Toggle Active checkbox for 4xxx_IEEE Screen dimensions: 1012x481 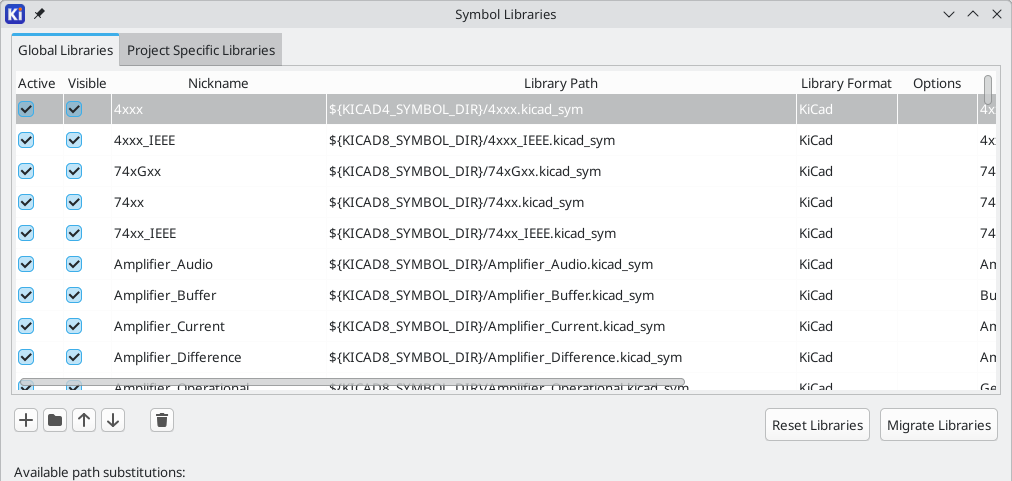[x=26, y=140]
